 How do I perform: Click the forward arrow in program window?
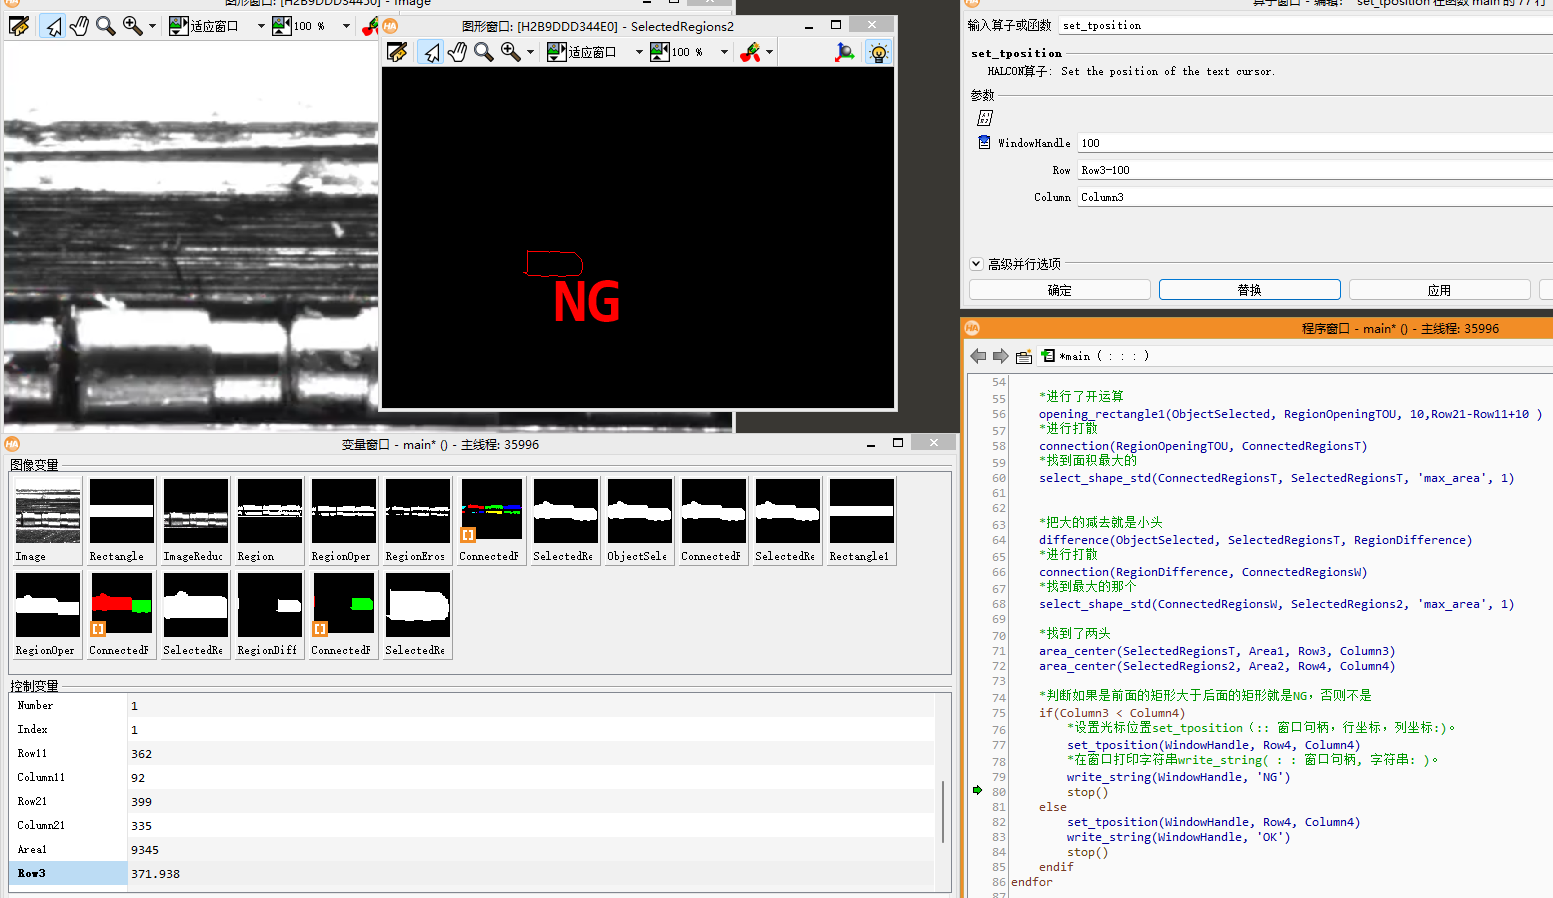1000,356
